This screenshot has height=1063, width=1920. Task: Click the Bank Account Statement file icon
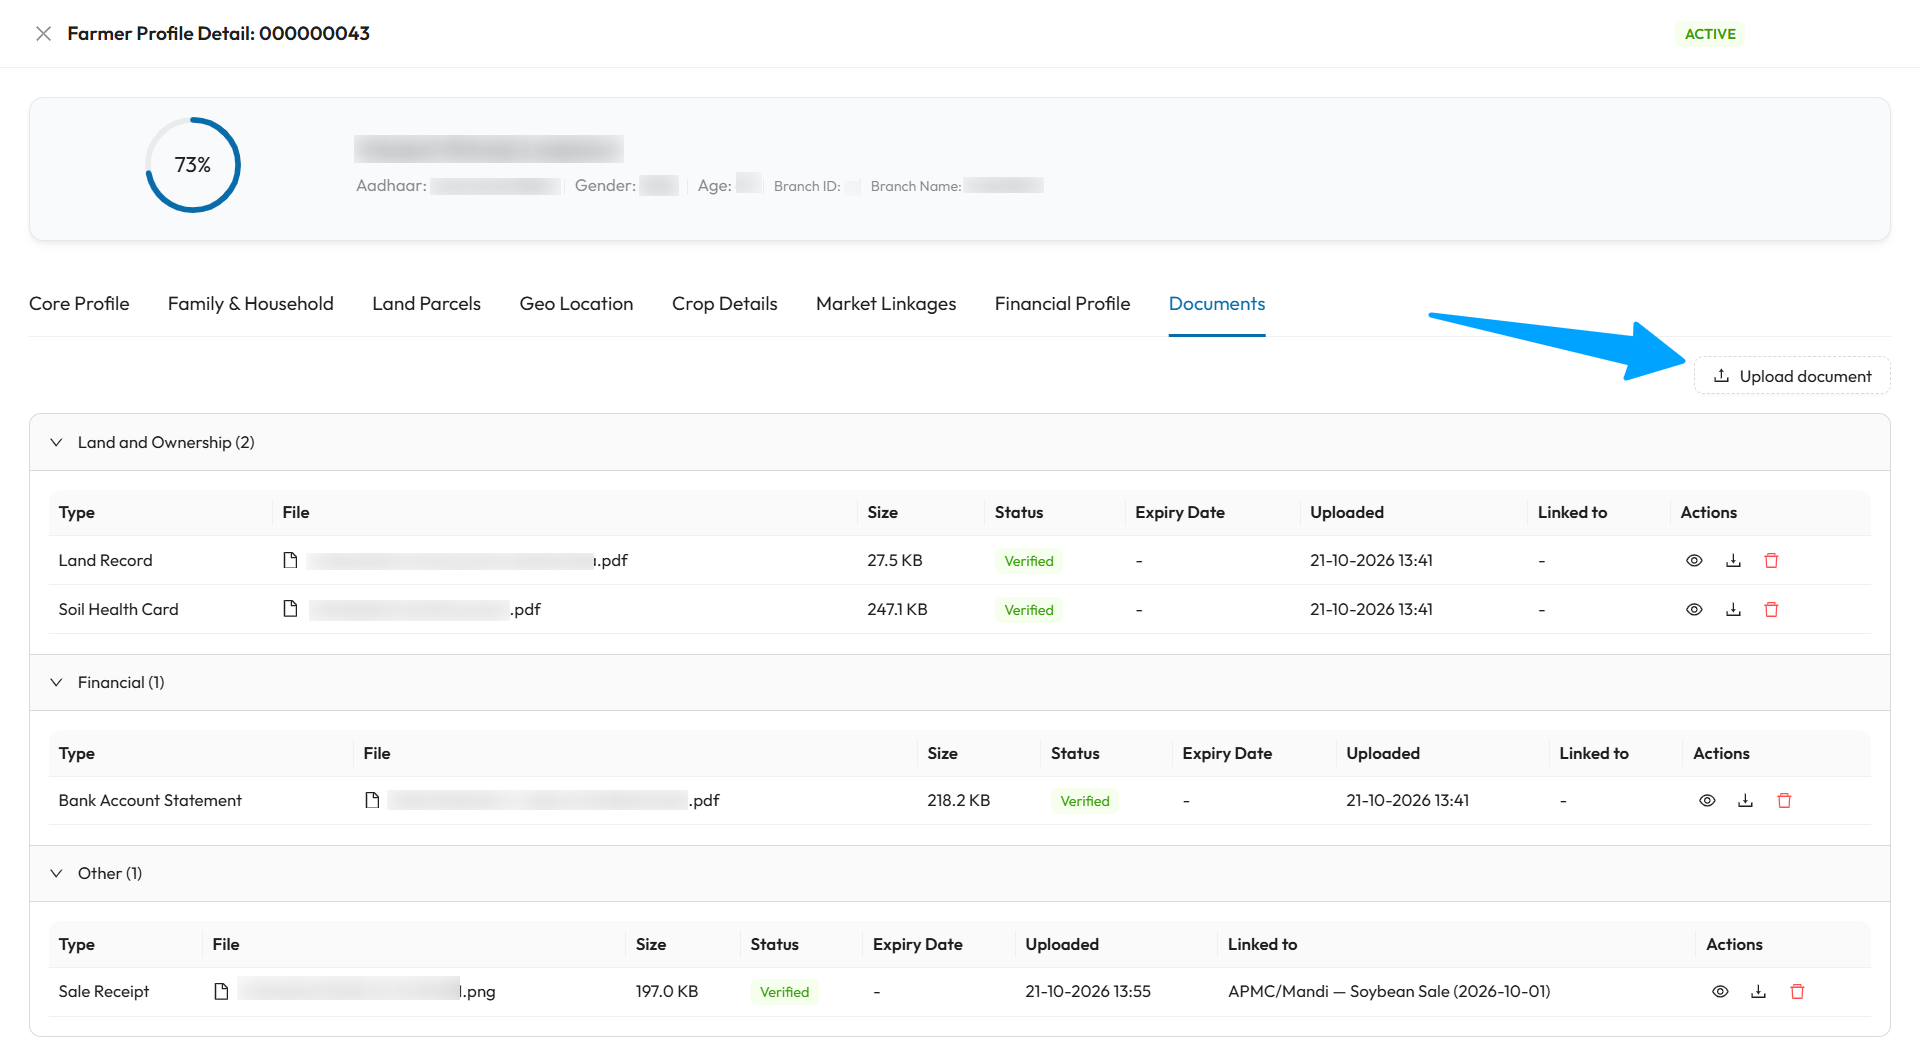tap(372, 800)
